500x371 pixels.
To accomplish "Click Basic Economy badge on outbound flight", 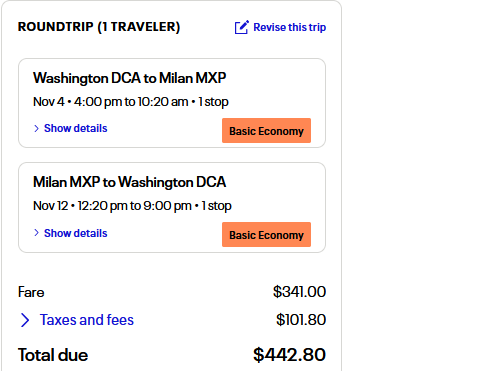I will pos(266,131).
